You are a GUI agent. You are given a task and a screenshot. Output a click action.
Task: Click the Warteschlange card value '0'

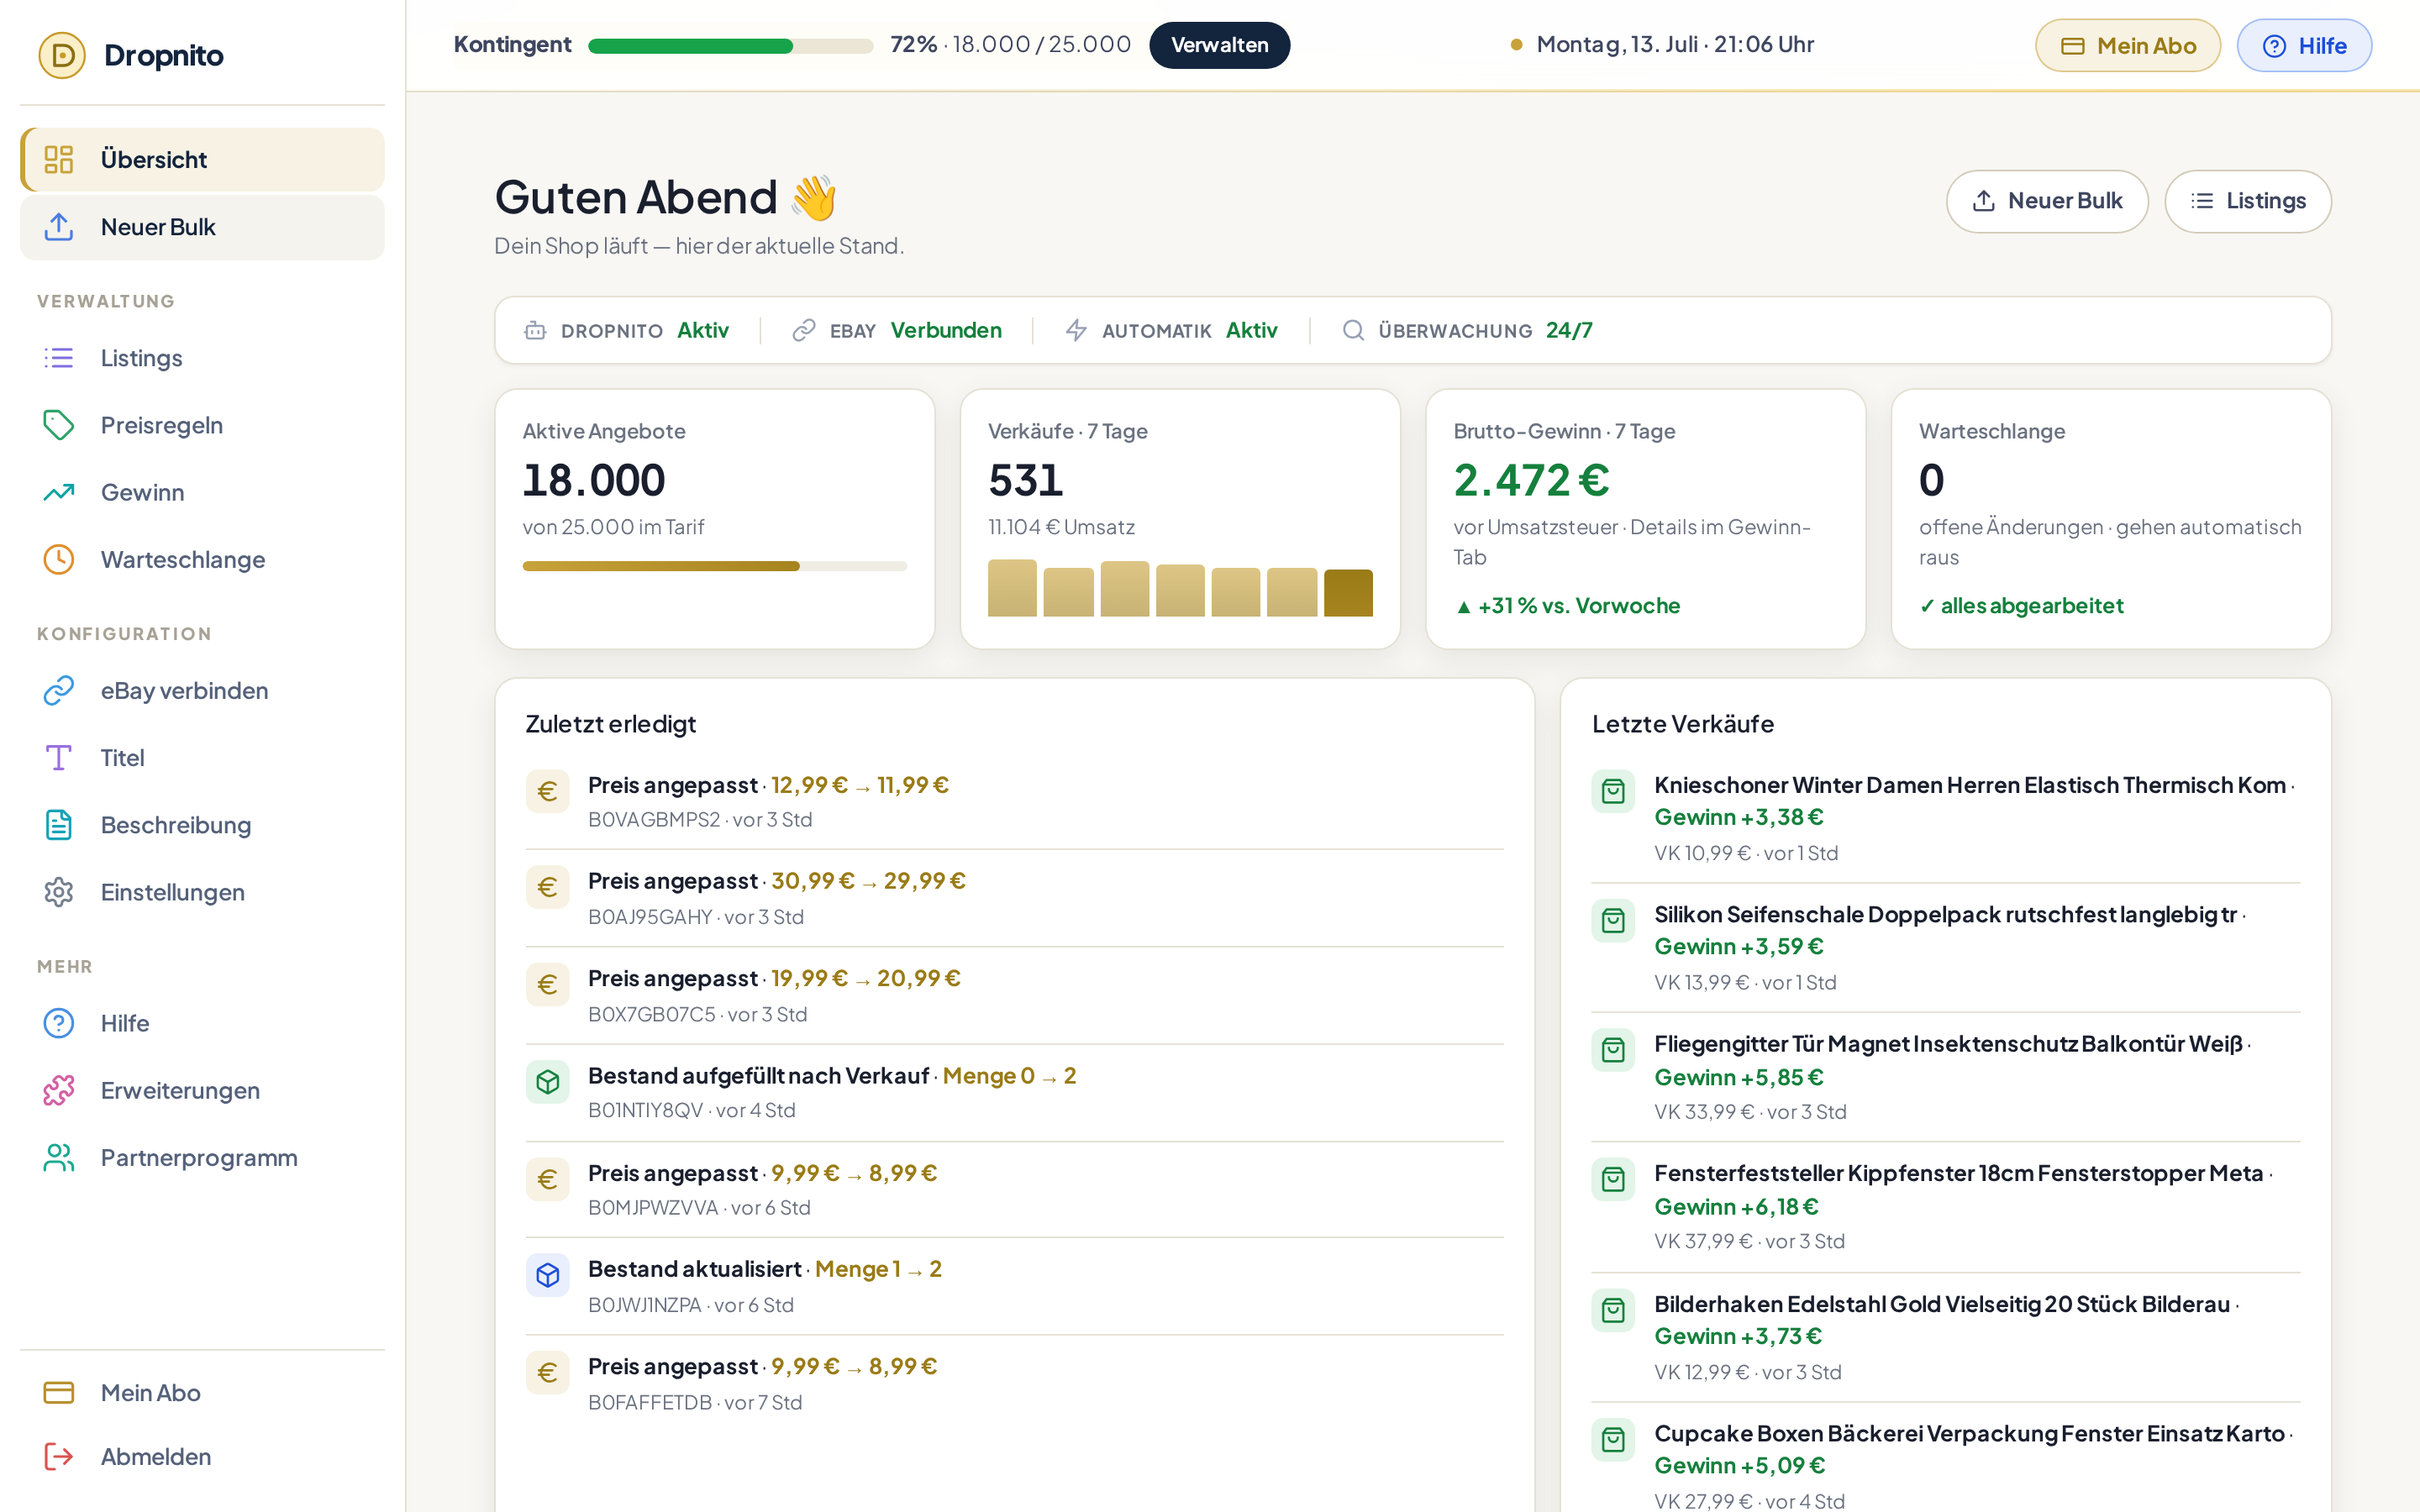pyautogui.click(x=1931, y=480)
